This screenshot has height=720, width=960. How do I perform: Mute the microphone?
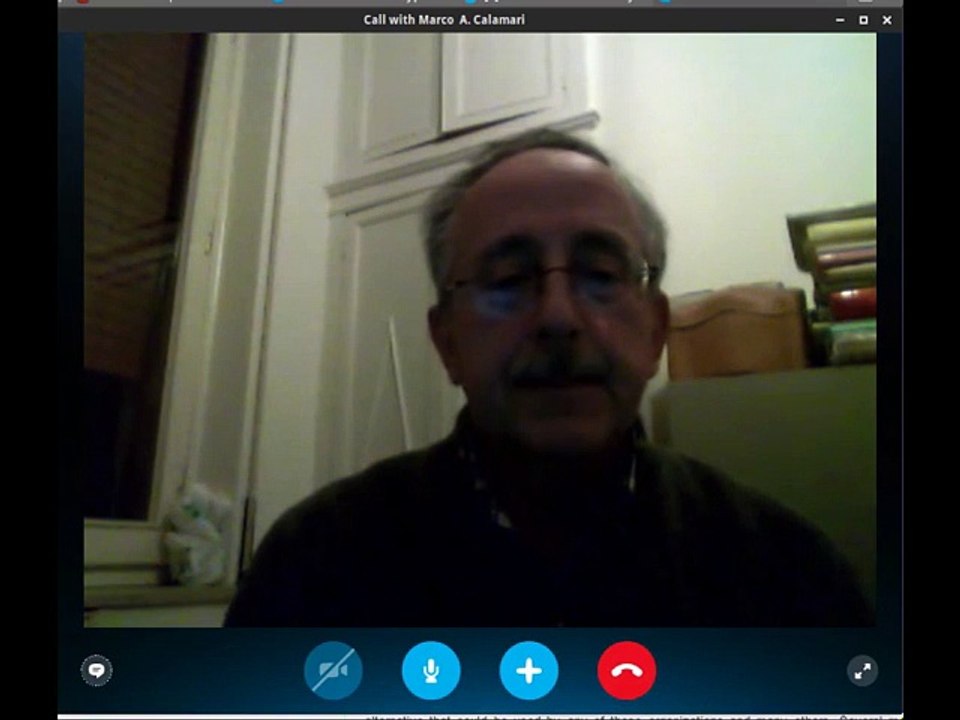(431, 670)
